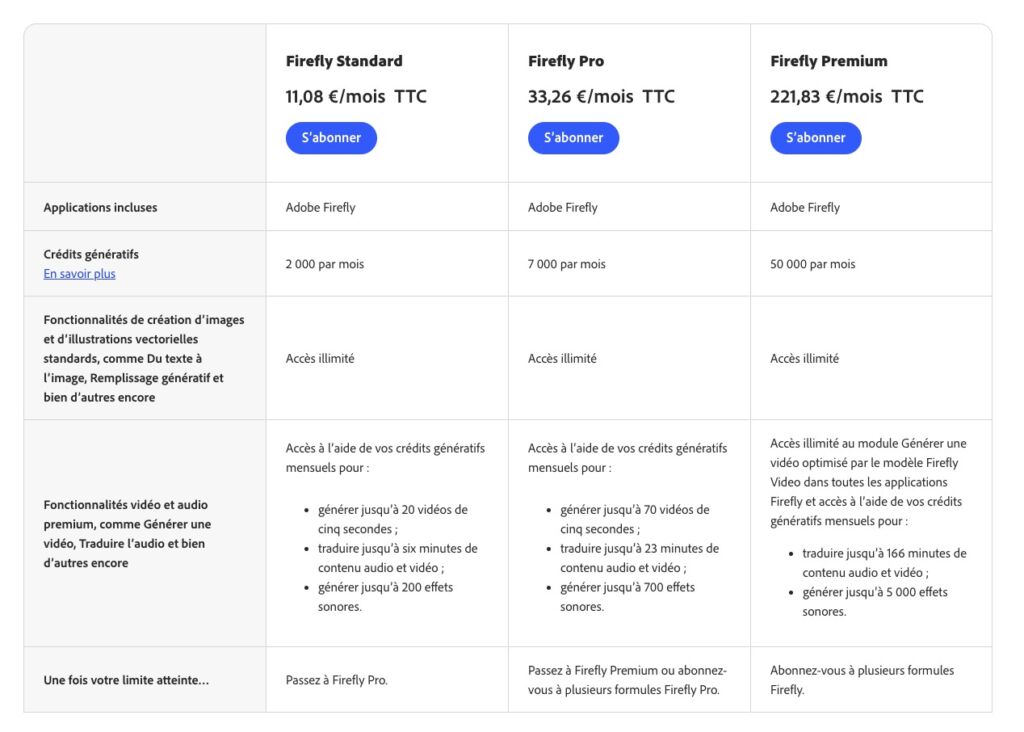Select the 7 000 par mois cell
The image size is (1024, 732).
click(x=567, y=264)
